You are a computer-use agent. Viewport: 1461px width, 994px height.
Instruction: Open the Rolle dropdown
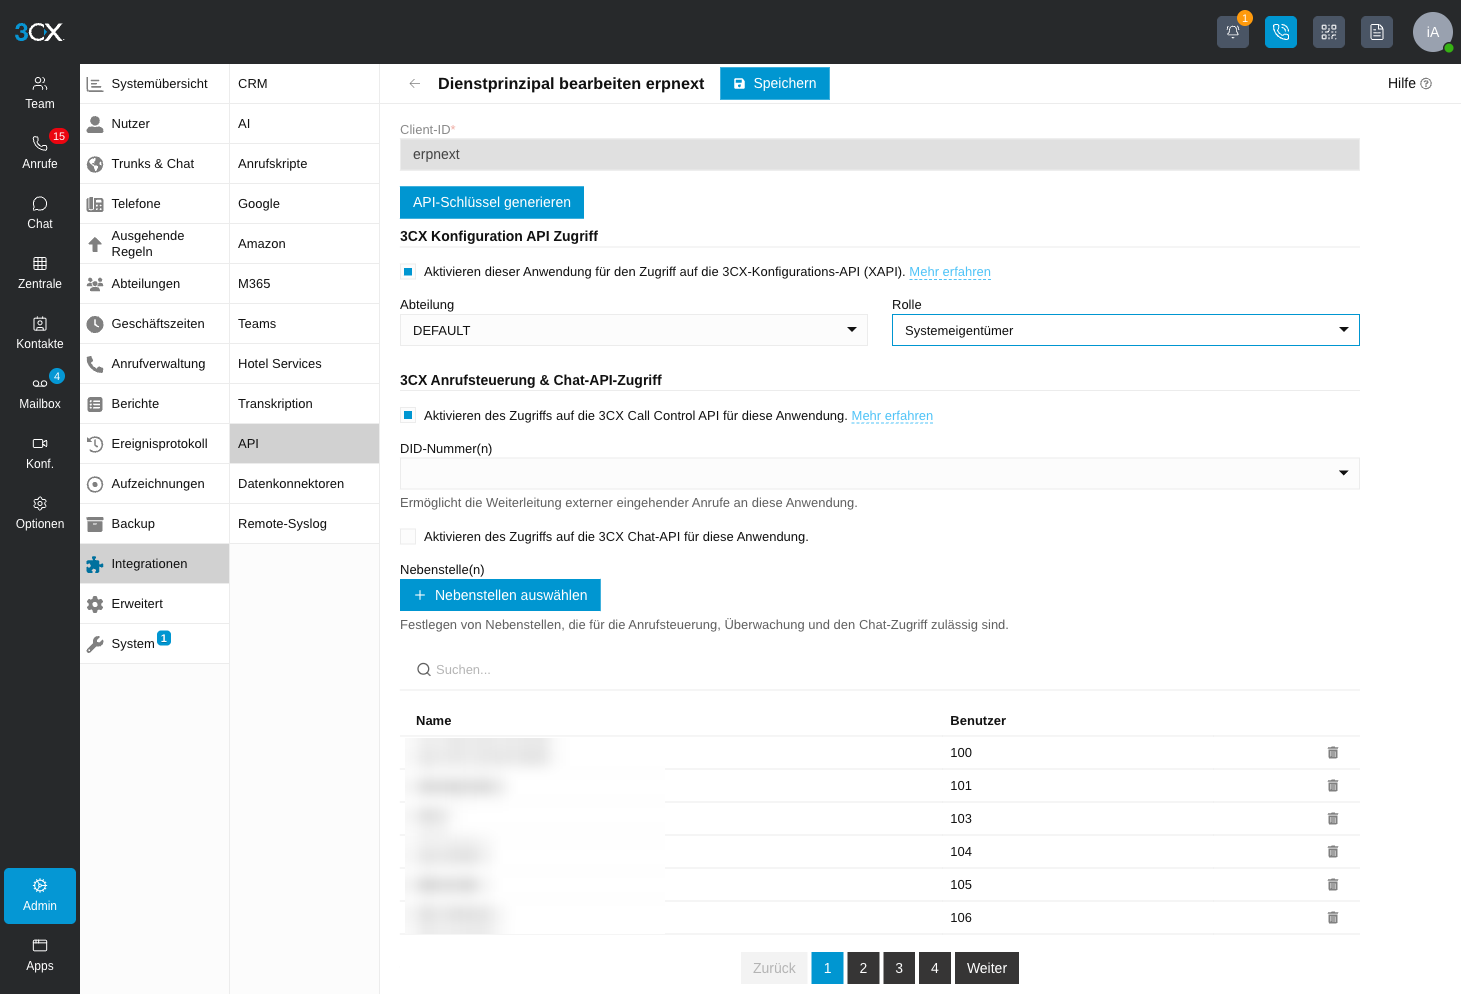(x=1126, y=330)
